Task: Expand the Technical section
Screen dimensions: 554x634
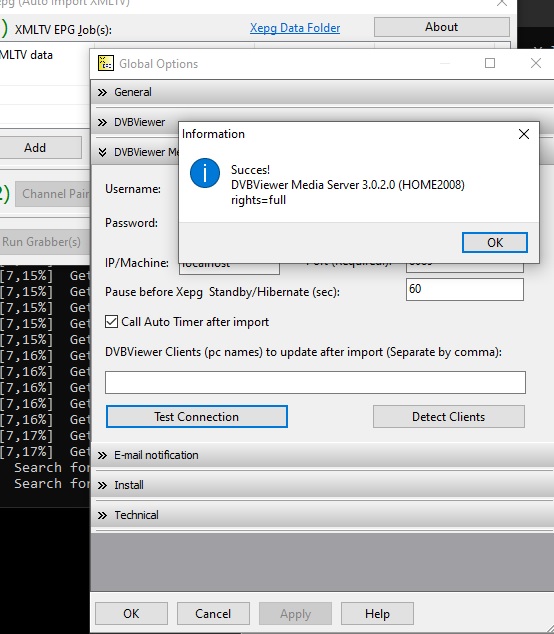Action: point(322,515)
